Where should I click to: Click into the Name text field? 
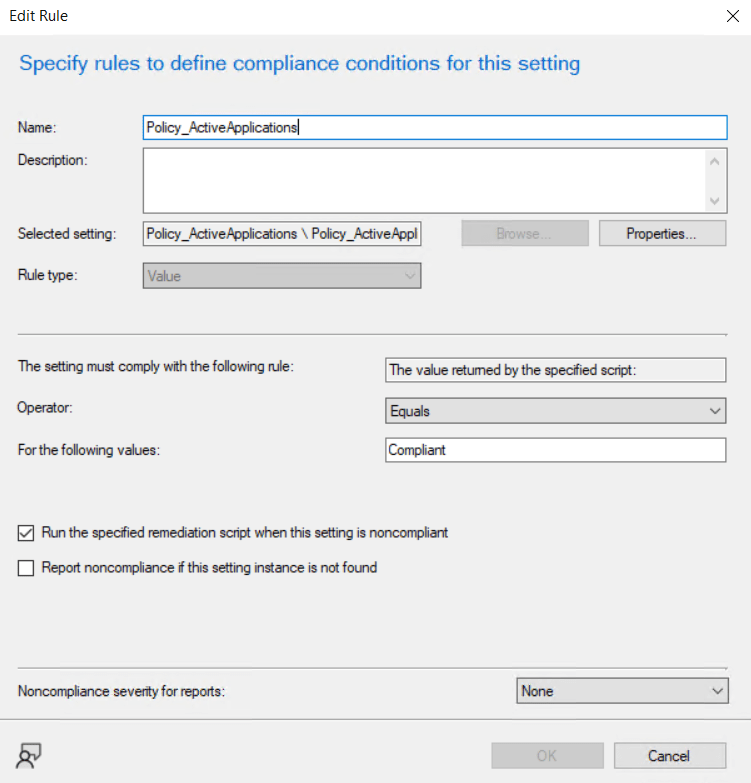435,127
